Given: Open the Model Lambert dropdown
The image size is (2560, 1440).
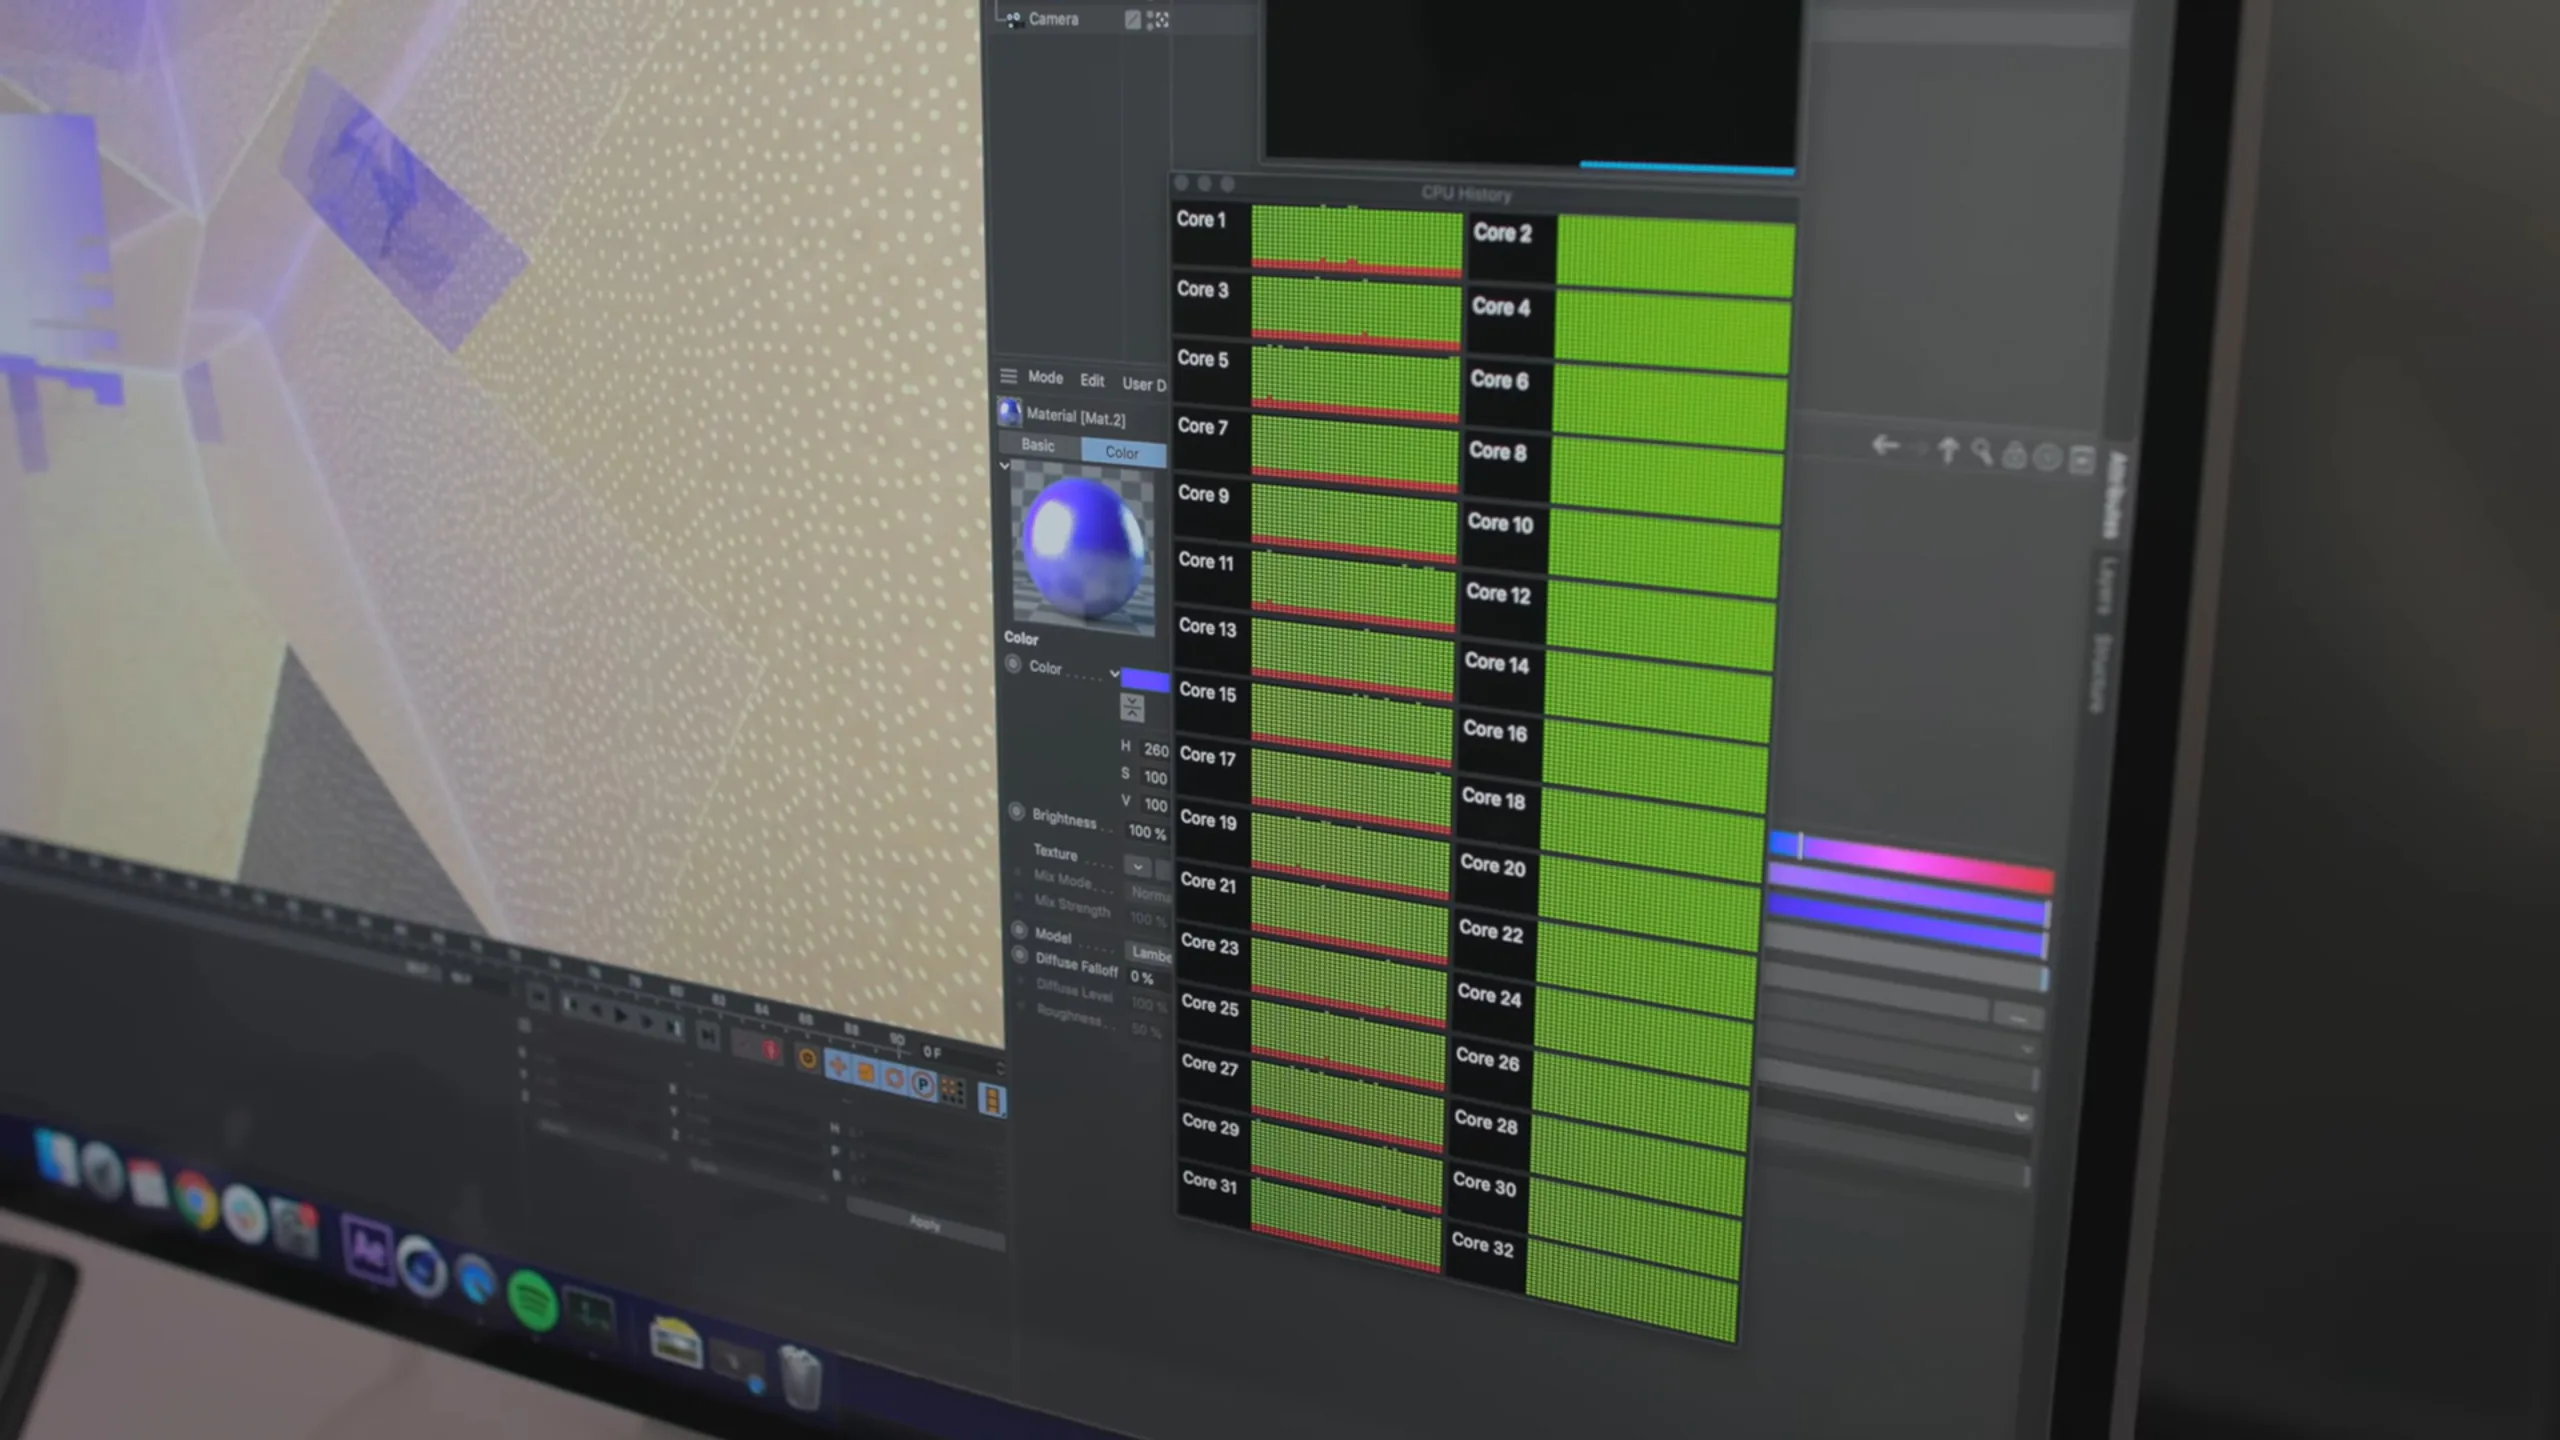Looking at the screenshot, I should point(1150,953).
